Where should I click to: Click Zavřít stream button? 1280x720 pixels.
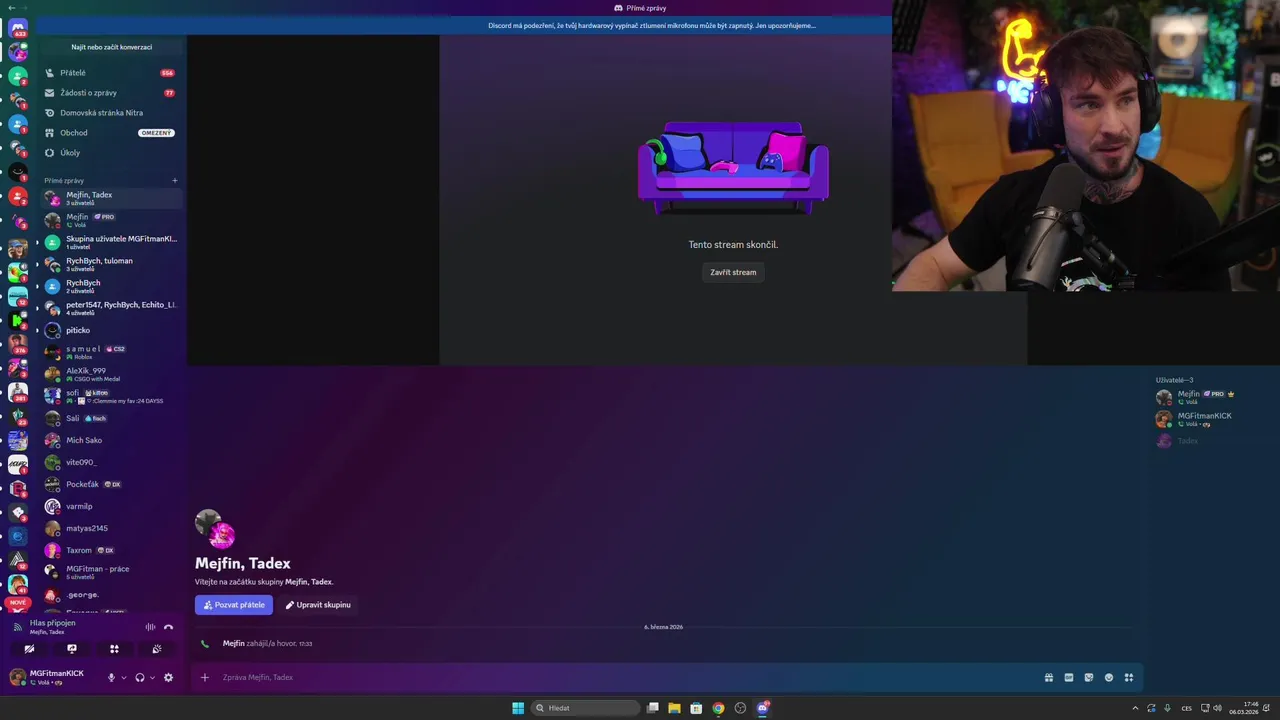click(x=733, y=272)
